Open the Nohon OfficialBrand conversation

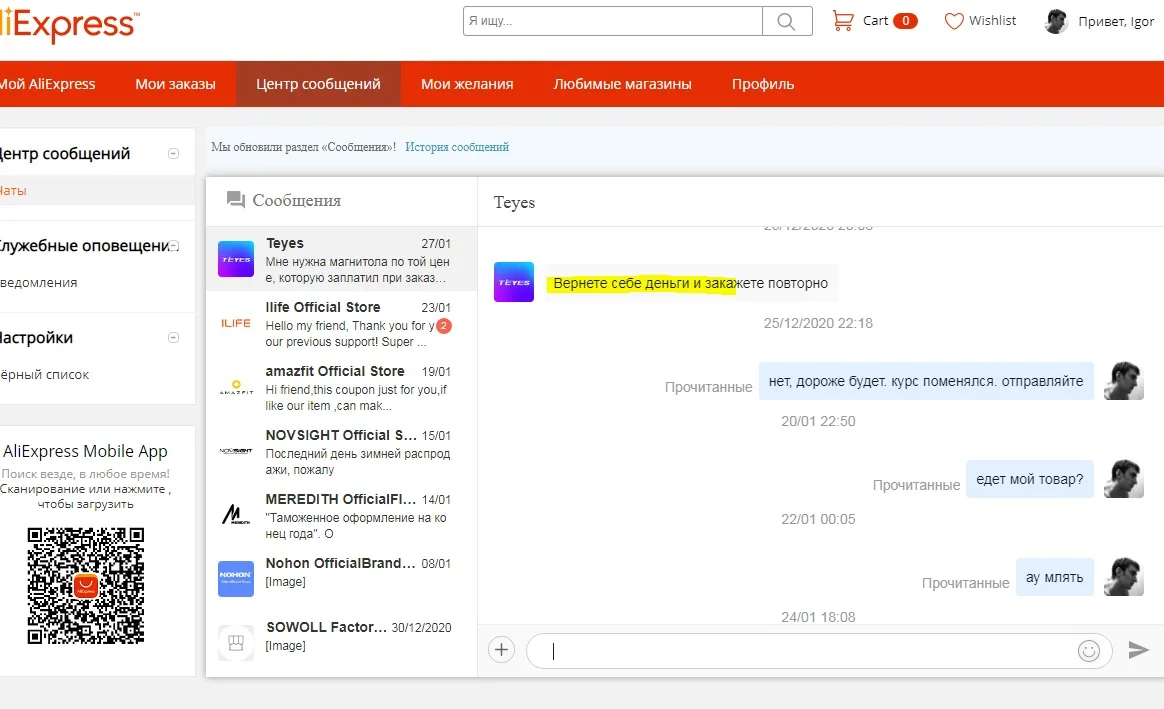pos(341,578)
